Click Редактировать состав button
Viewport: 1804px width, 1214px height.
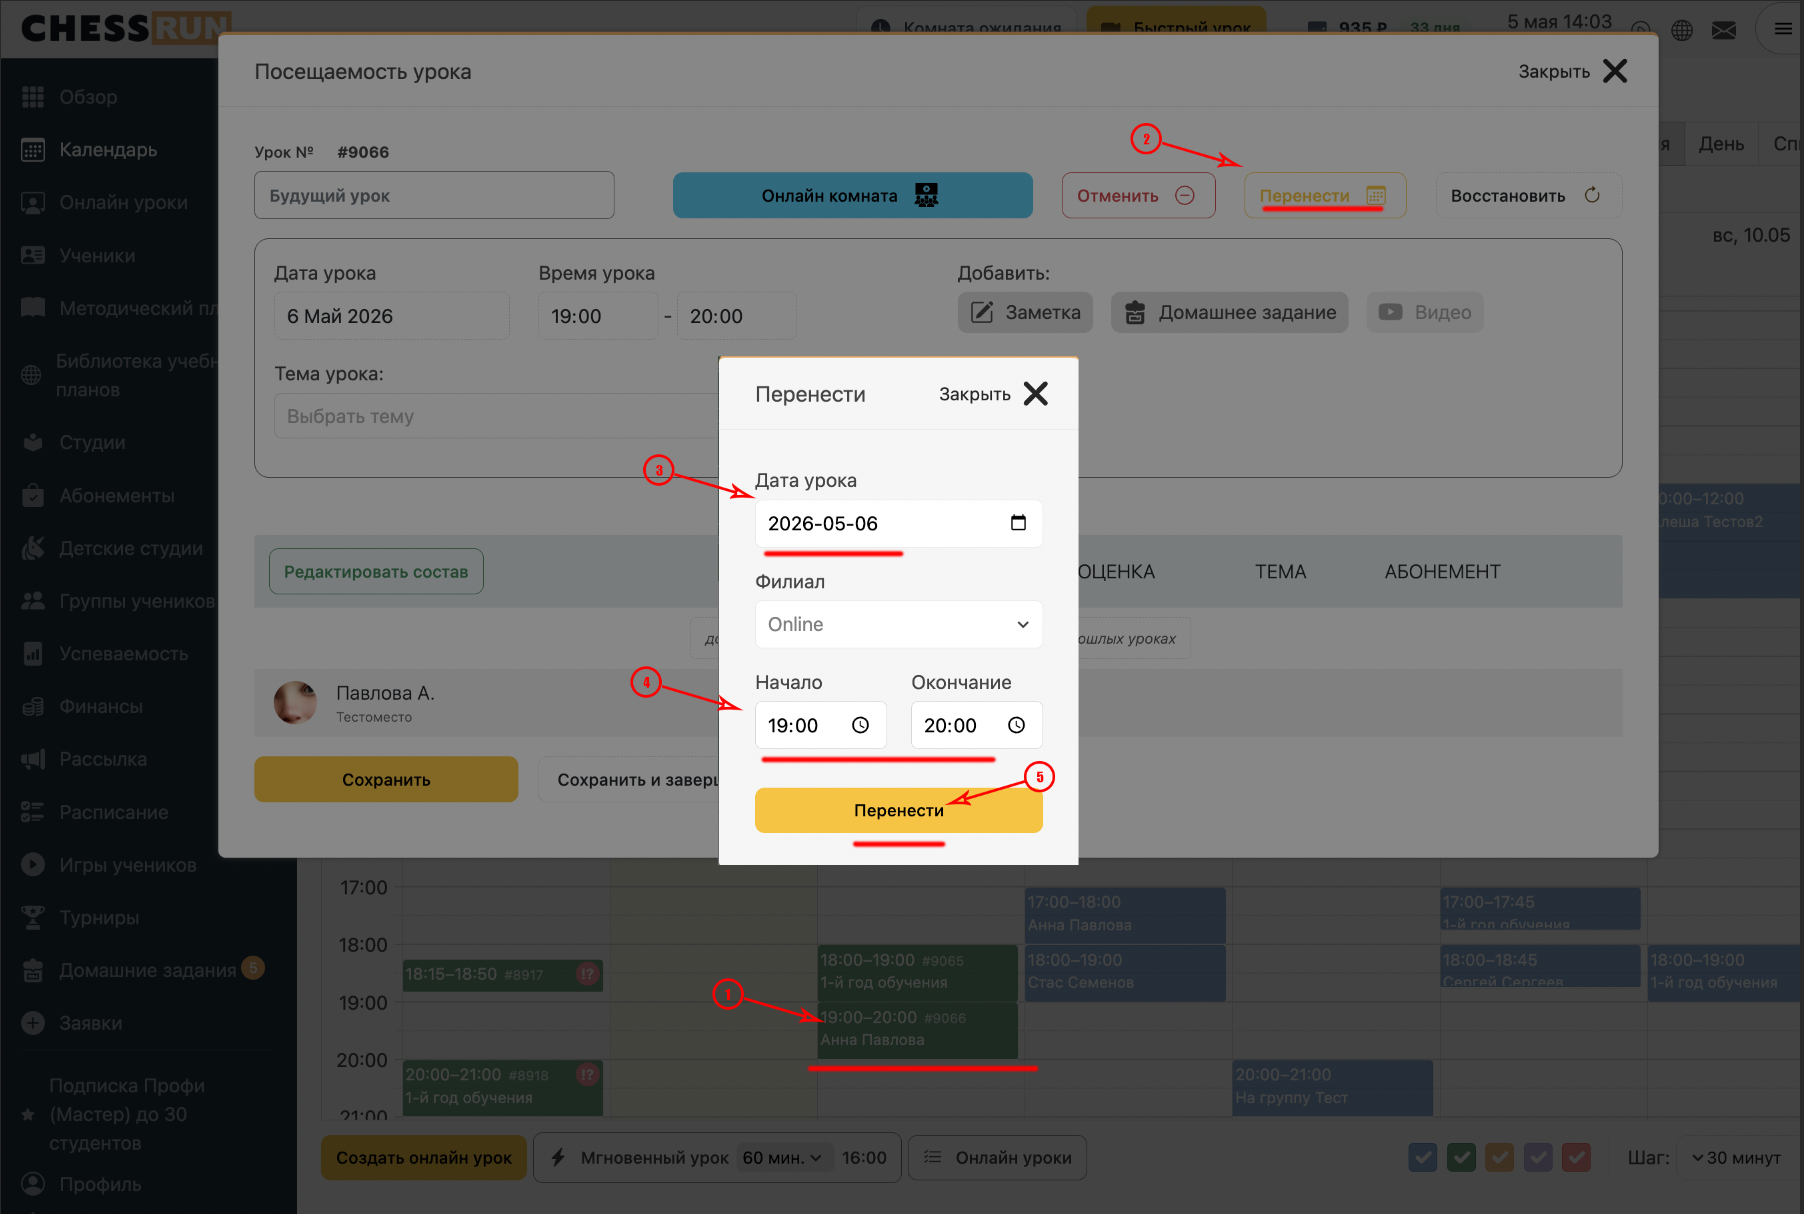[376, 571]
